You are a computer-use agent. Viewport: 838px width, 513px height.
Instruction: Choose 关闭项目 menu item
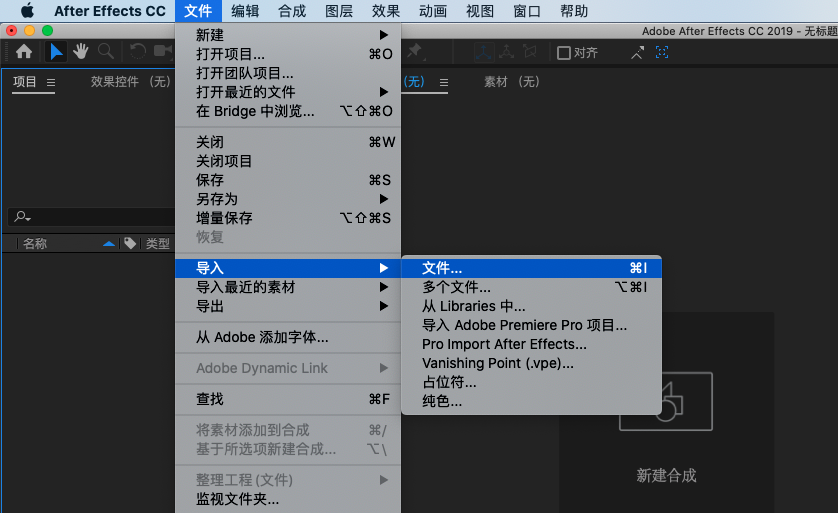(288, 161)
